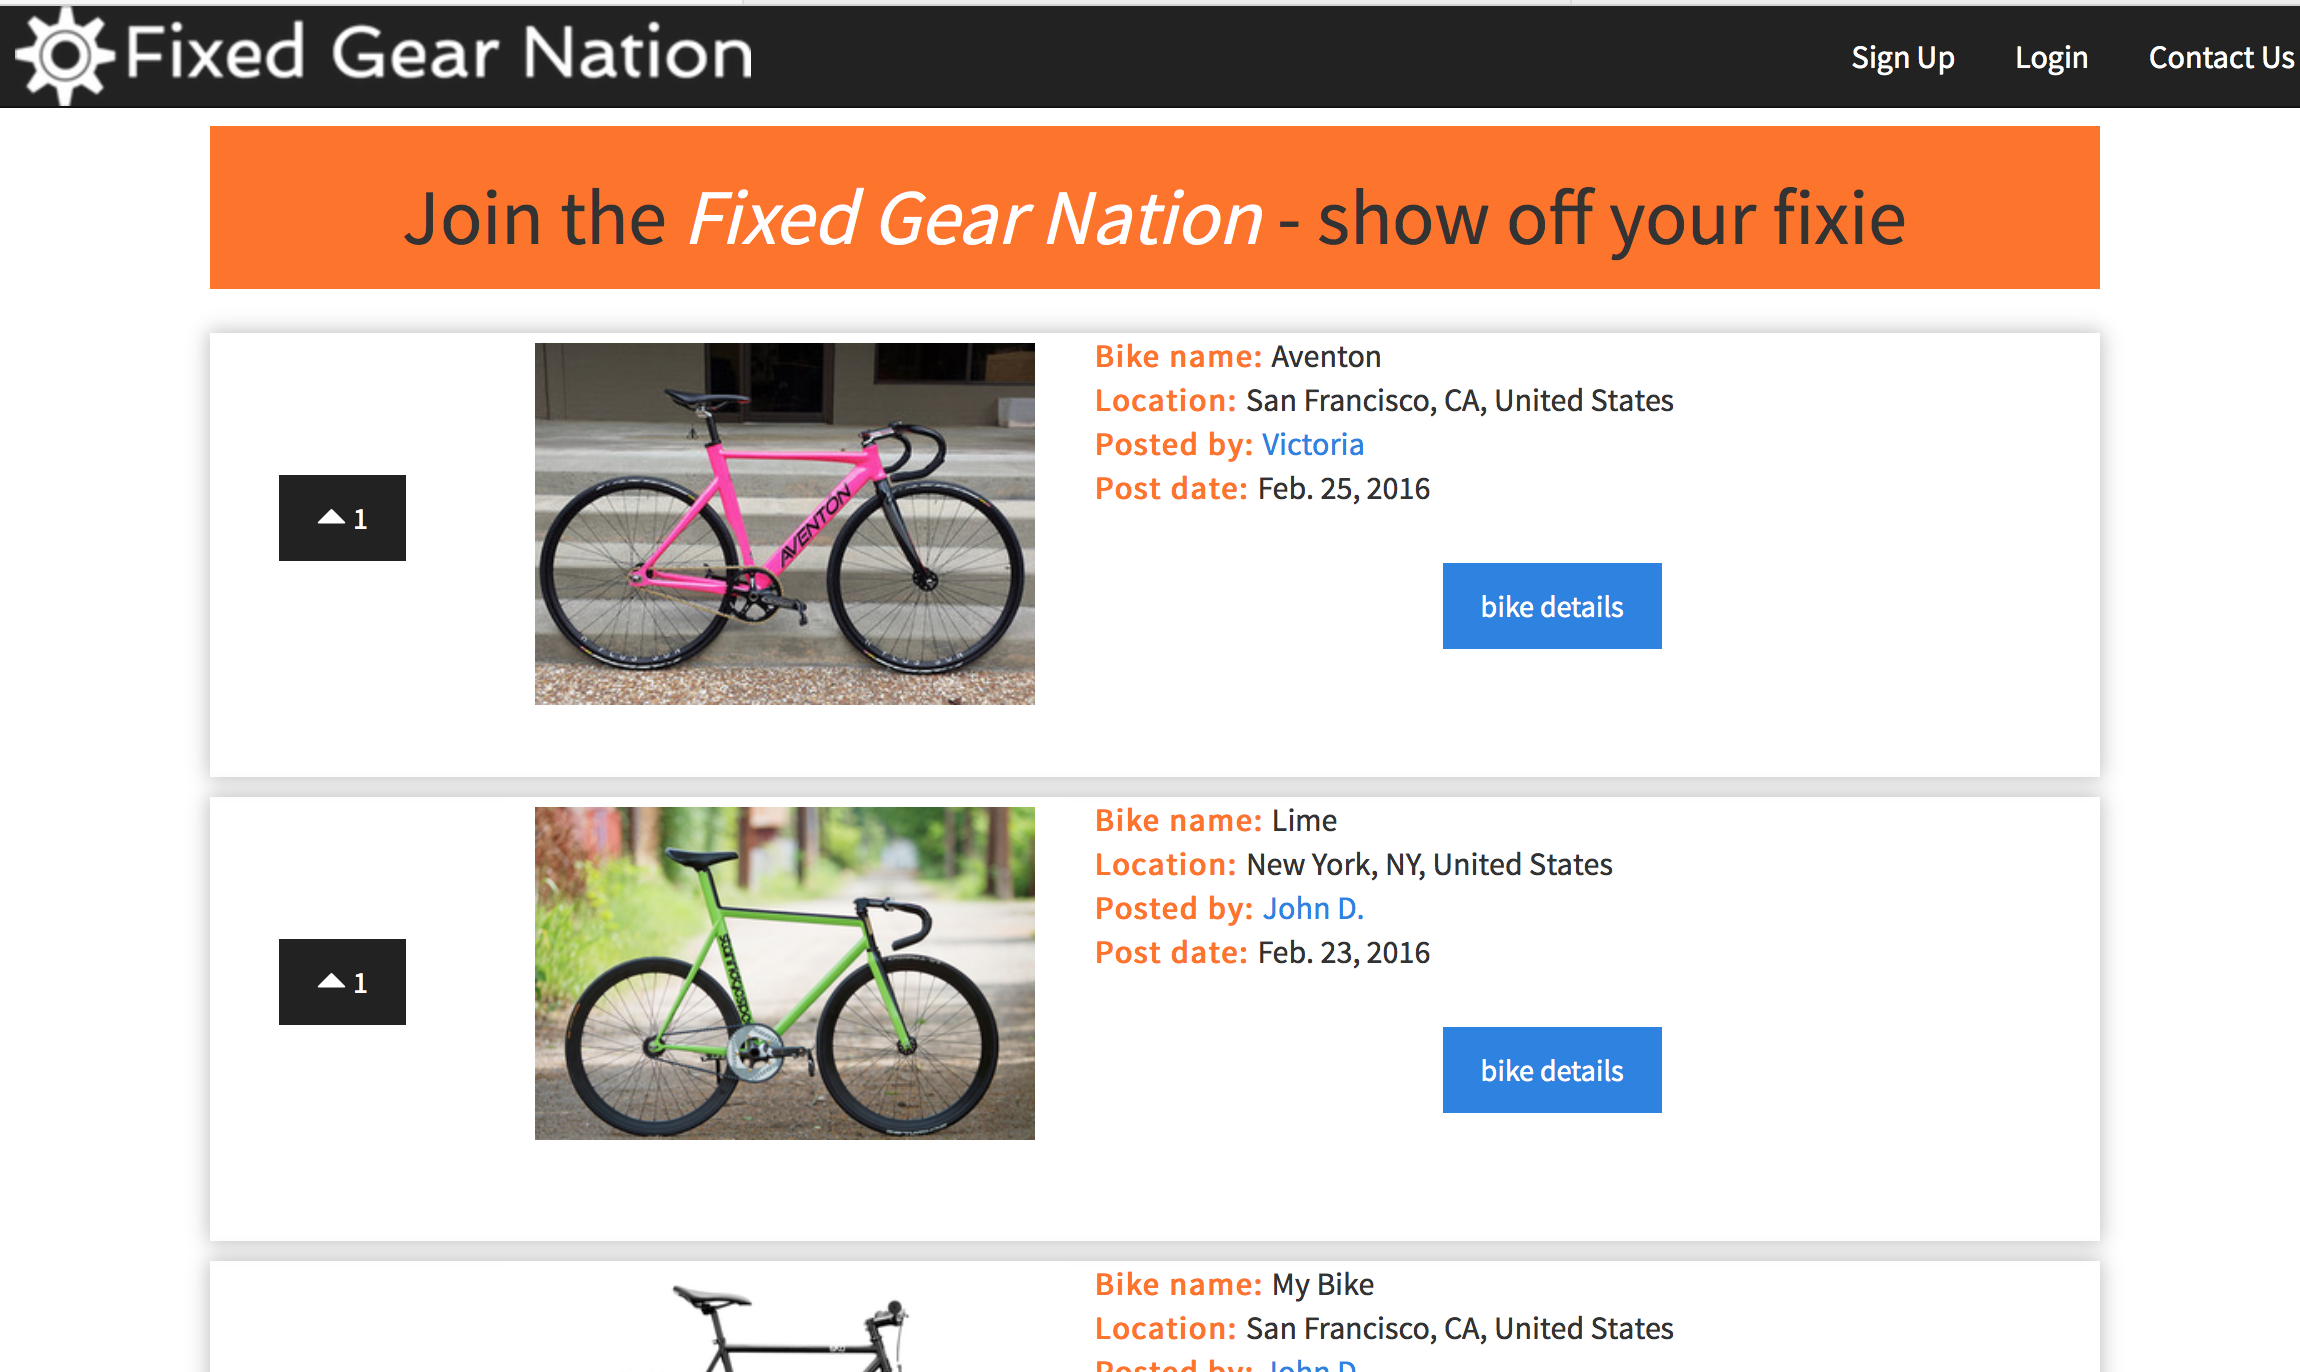View bike details for the Lime bike
The image size is (2300, 1372).
pyautogui.click(x=1551, y=1069)
